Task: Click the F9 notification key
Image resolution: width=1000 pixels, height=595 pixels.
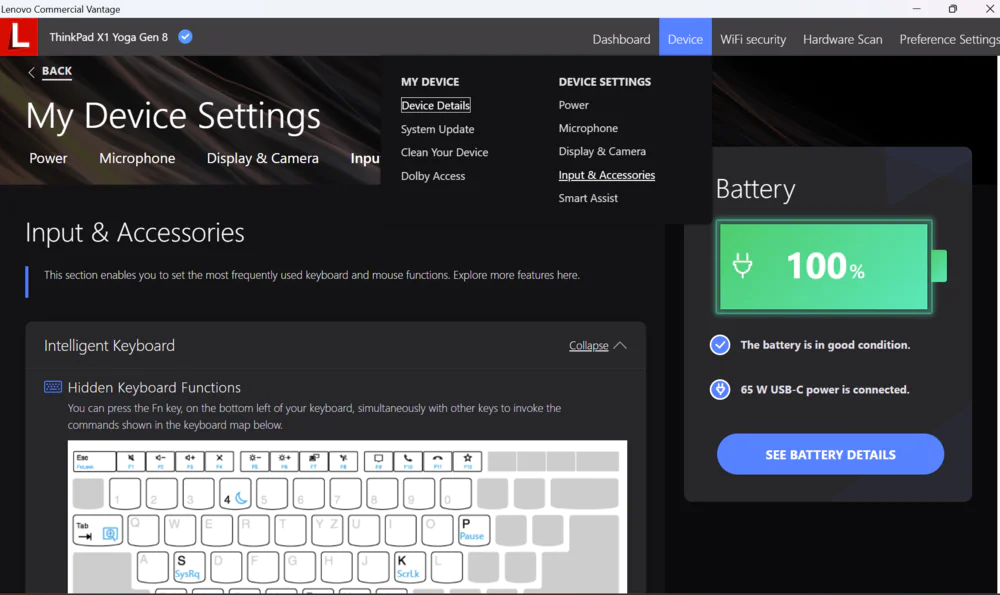Action: click(379, 461)
